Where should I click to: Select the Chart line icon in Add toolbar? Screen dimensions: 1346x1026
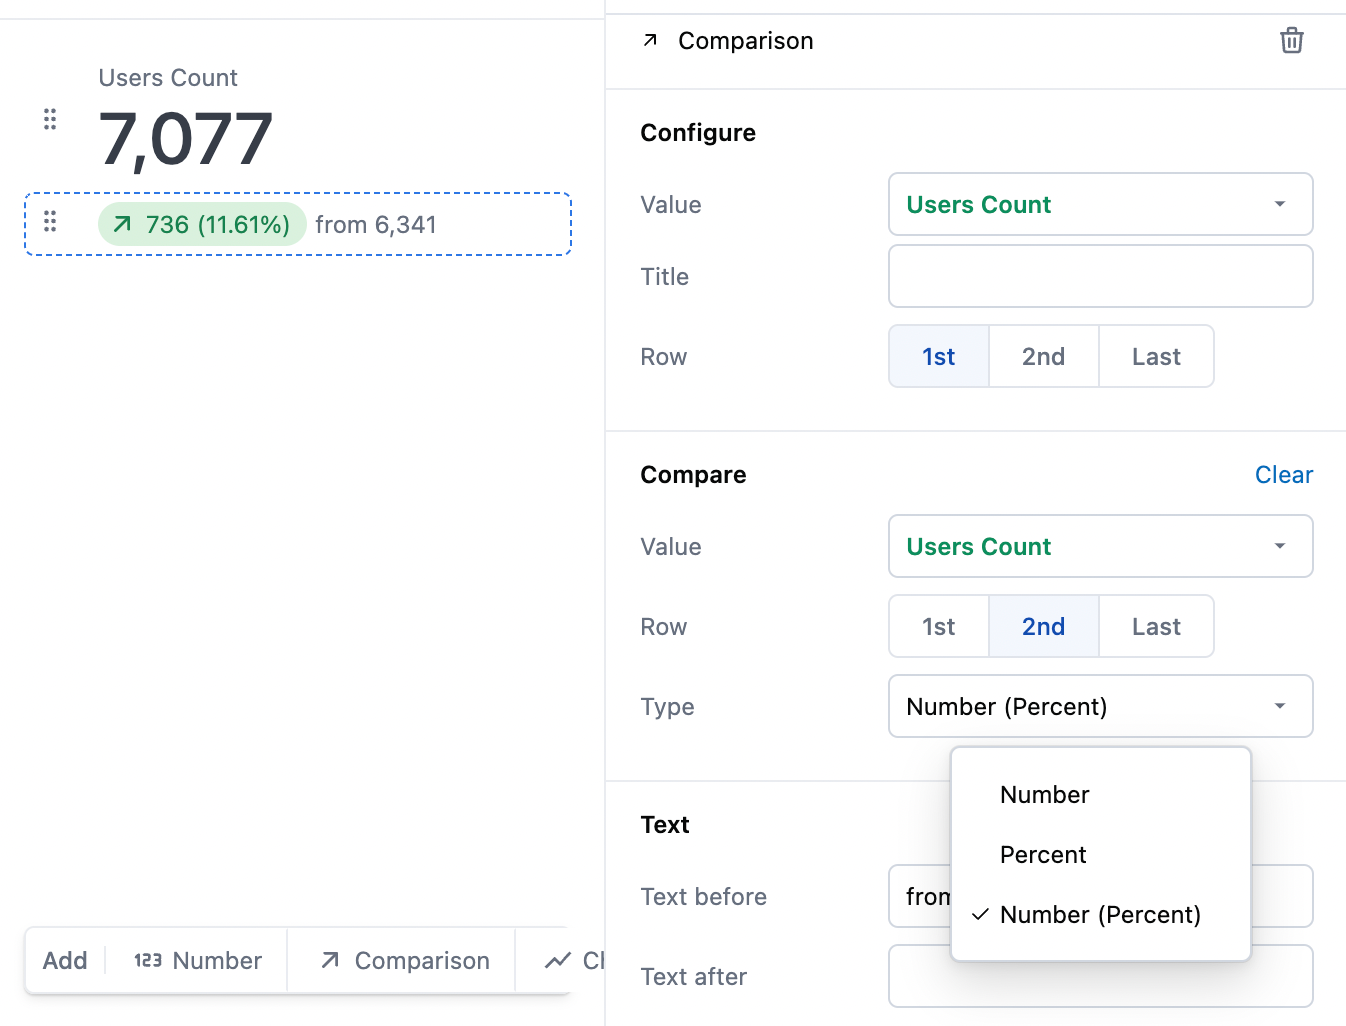(558, 960)
